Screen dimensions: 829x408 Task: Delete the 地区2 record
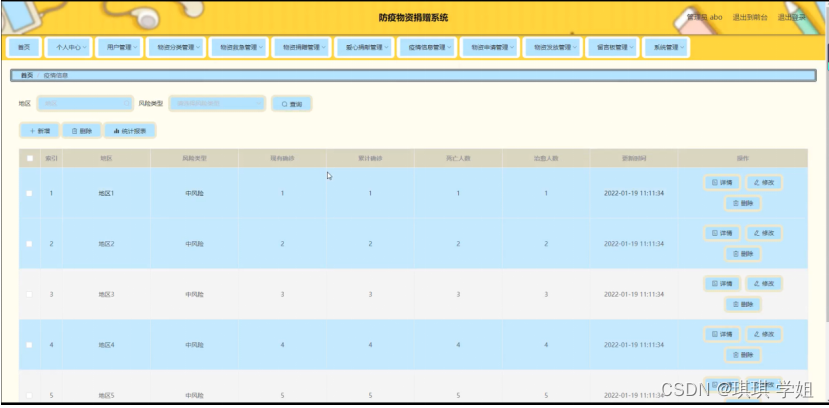(743, 254)
